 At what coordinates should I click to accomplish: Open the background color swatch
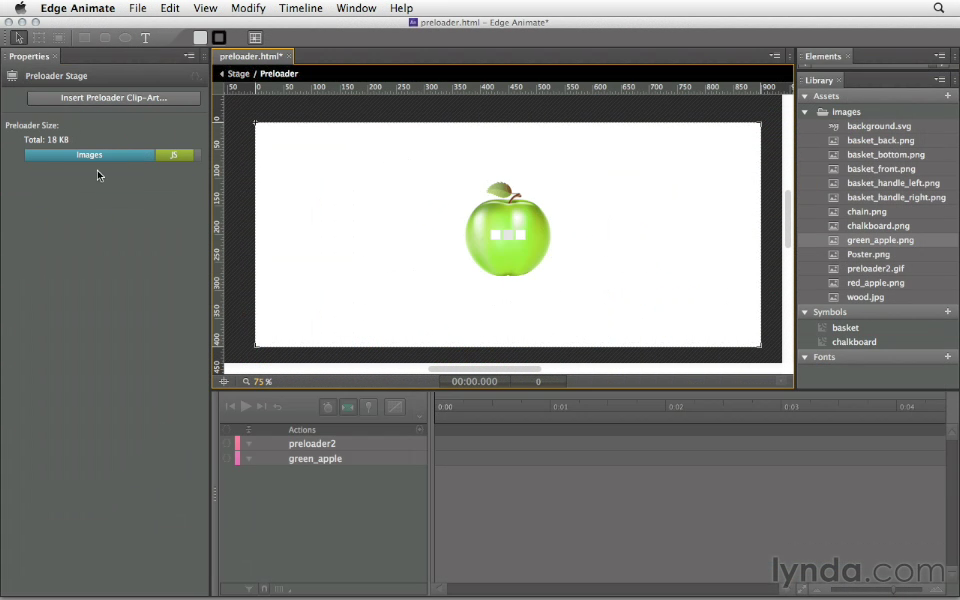[200, 38]
